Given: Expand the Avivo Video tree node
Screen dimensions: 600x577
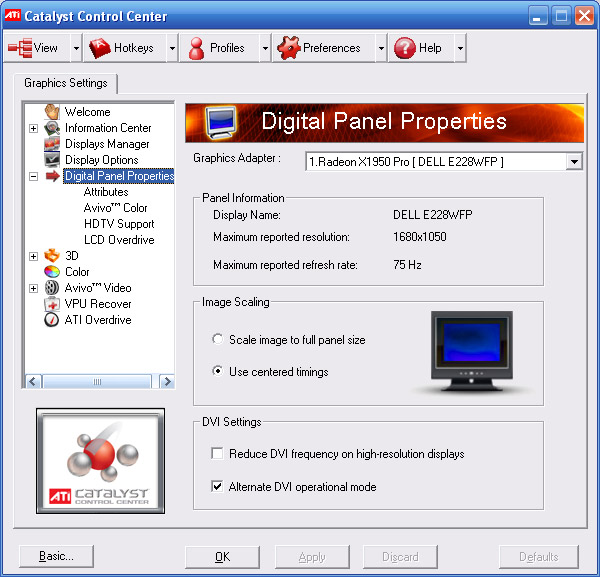Looking at the screenshot, I should [34, 288].
